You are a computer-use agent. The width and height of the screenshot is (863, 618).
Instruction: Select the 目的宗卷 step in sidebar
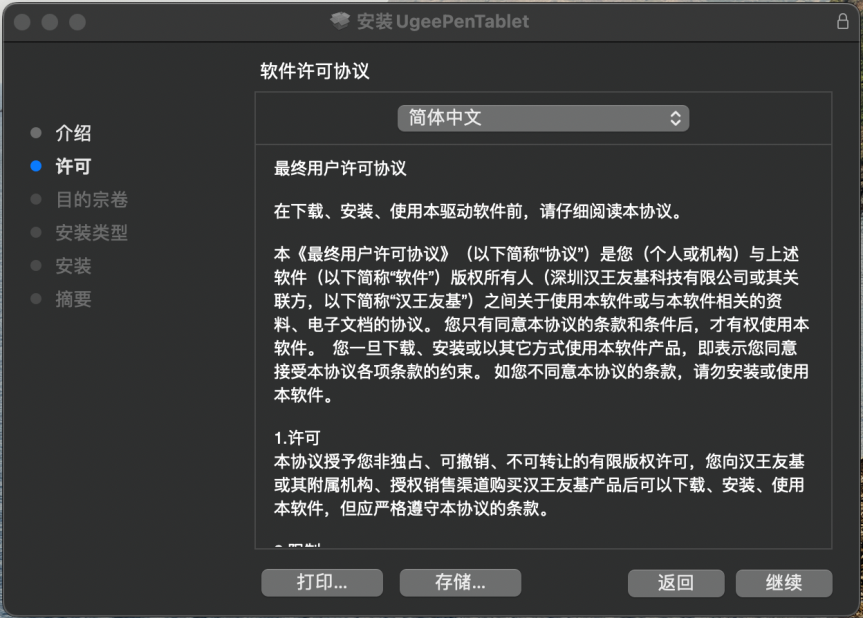(91, 199)
